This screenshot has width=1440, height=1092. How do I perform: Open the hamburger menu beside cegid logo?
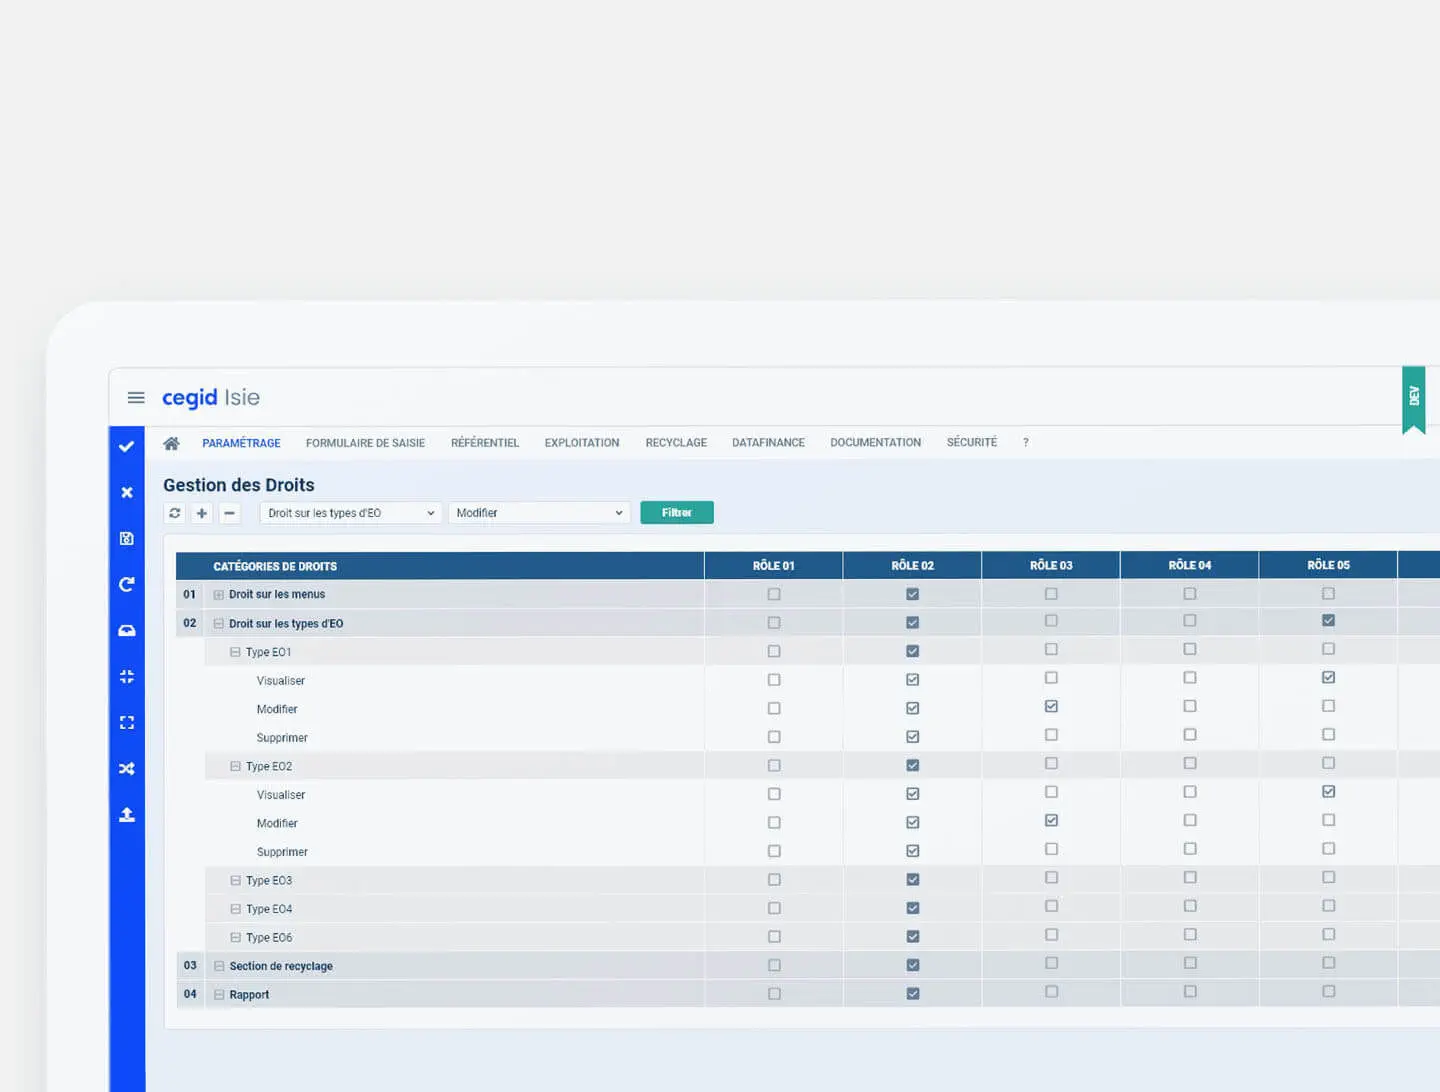point(136,398)
